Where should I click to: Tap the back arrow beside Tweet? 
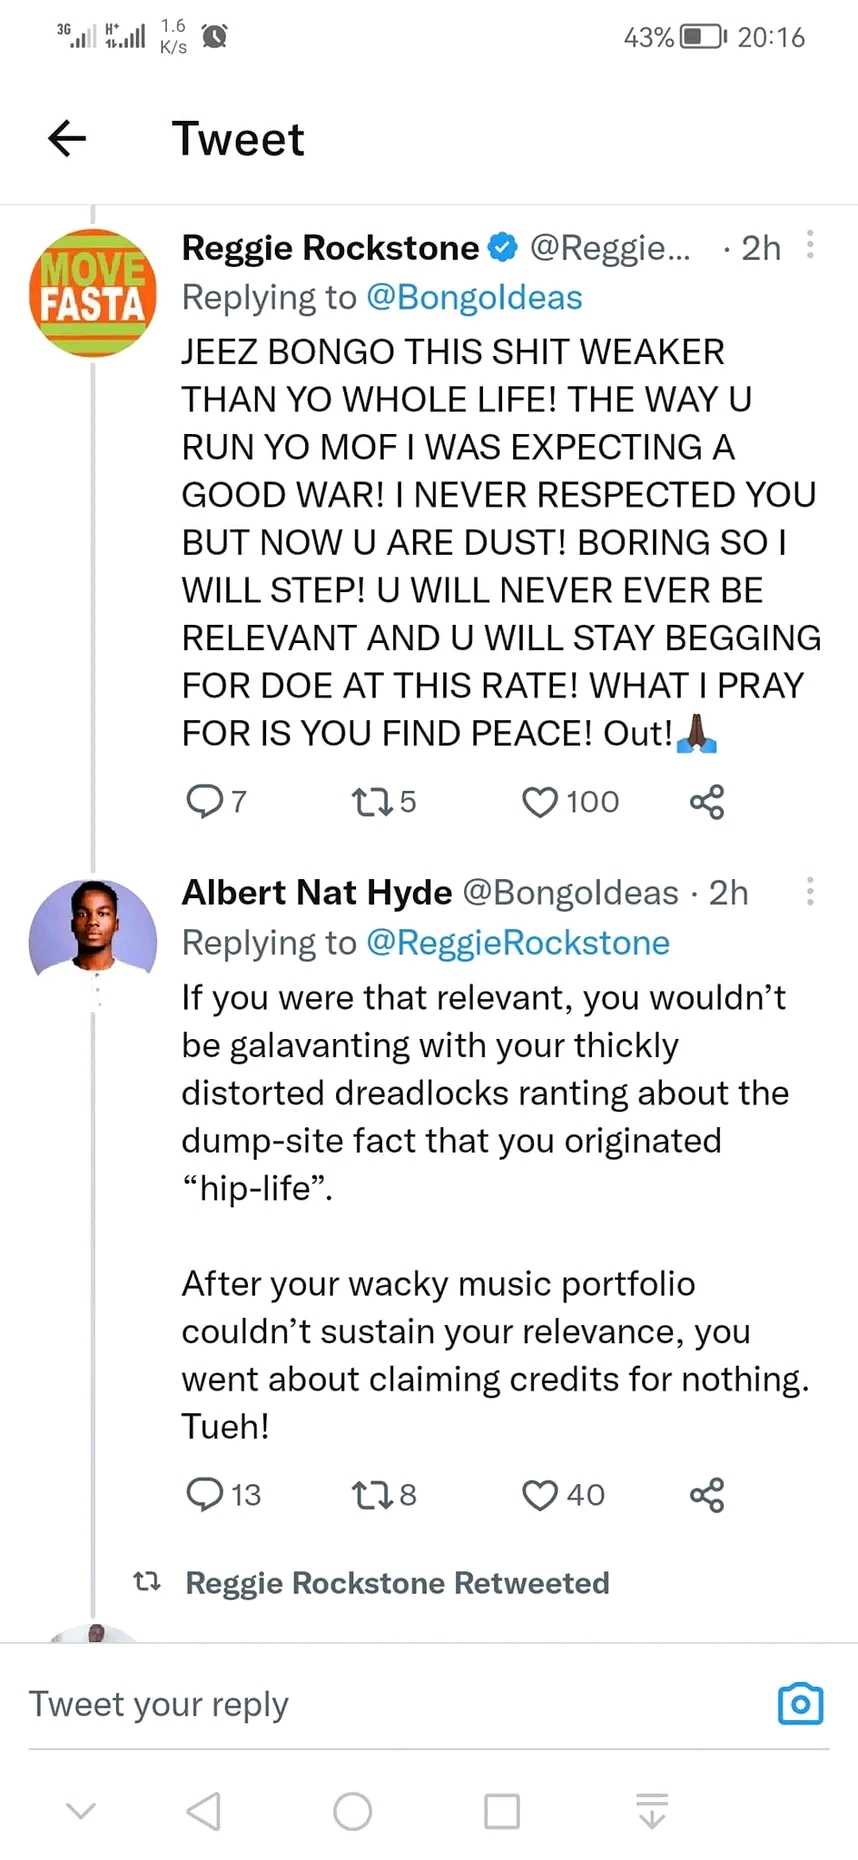tap(67, 138)
